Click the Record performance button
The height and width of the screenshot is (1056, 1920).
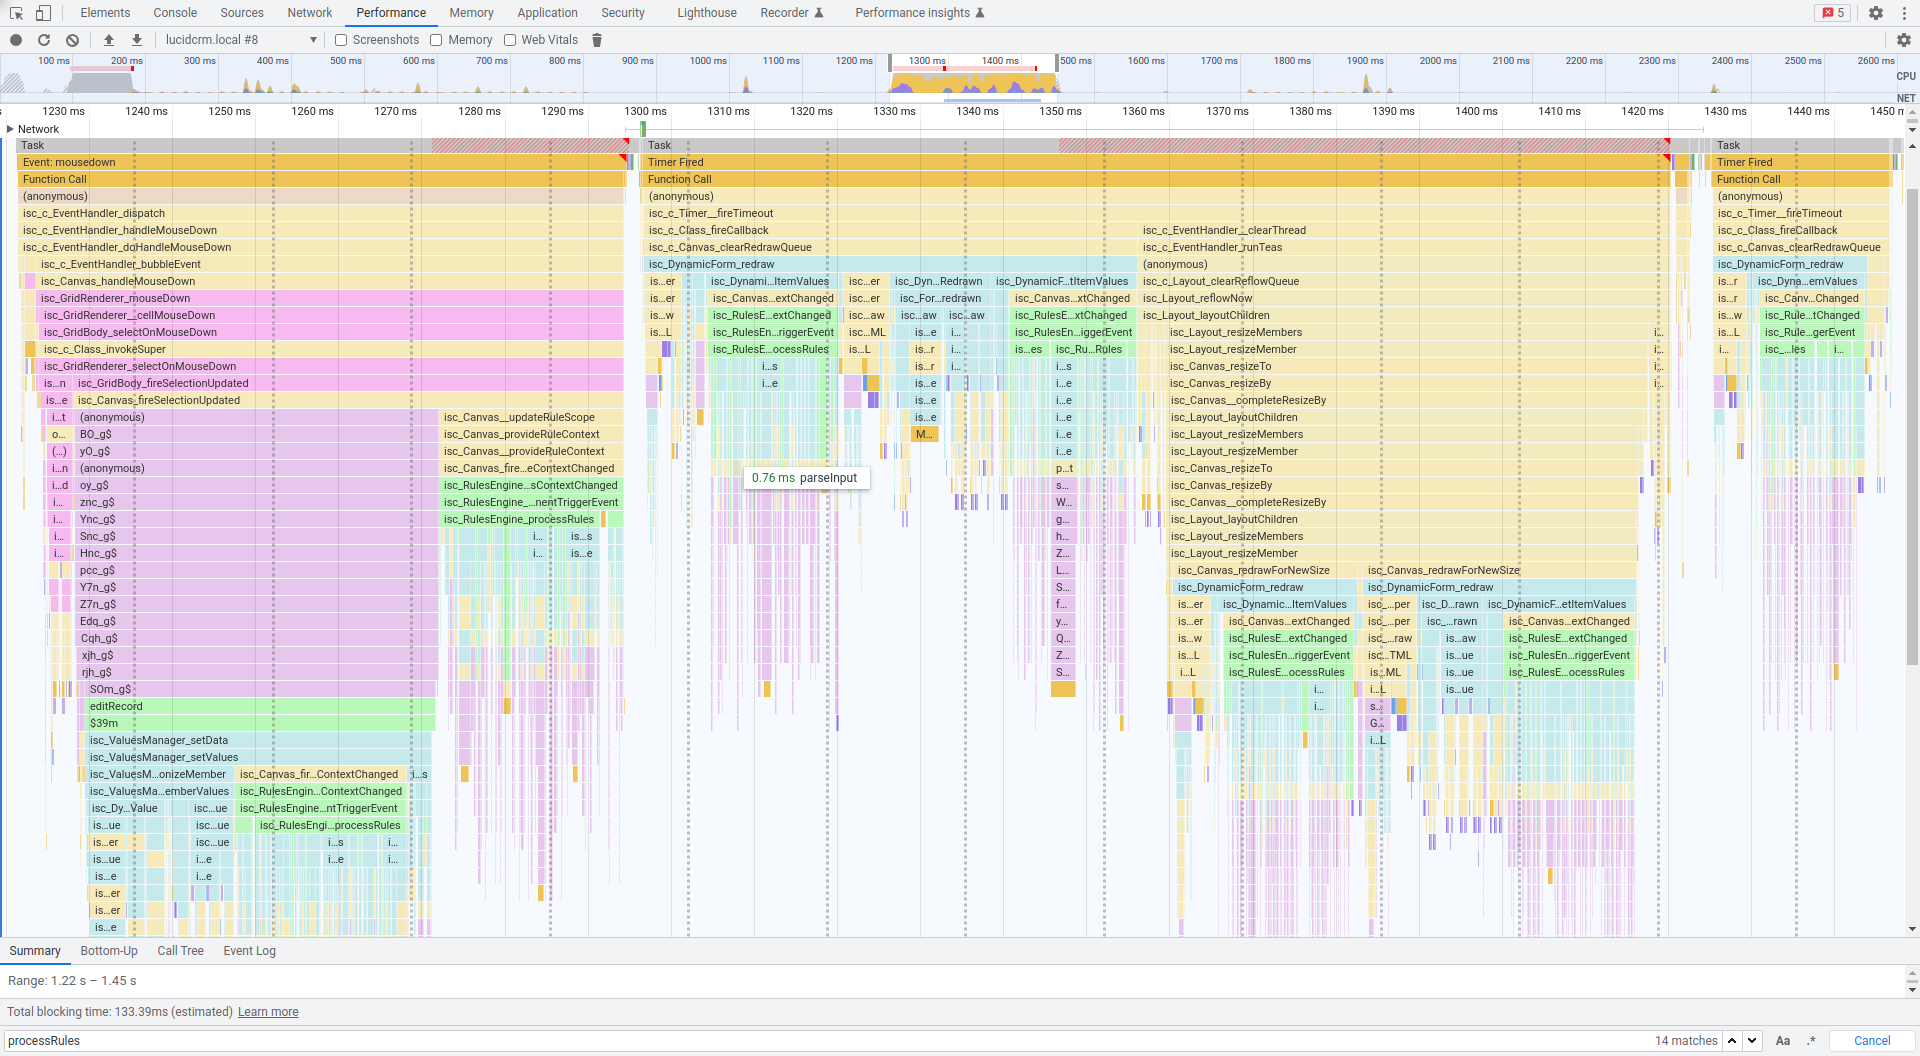coord(16,40)
